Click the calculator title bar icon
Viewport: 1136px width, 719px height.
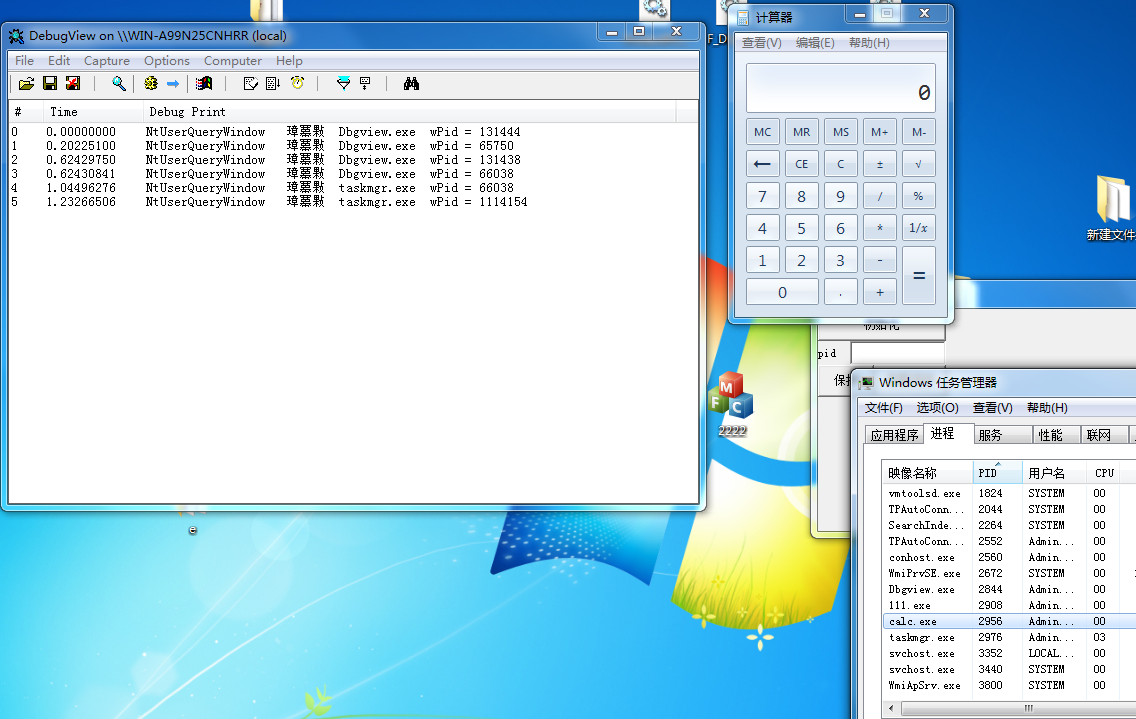pyautogui.click(x=743, y=17)
